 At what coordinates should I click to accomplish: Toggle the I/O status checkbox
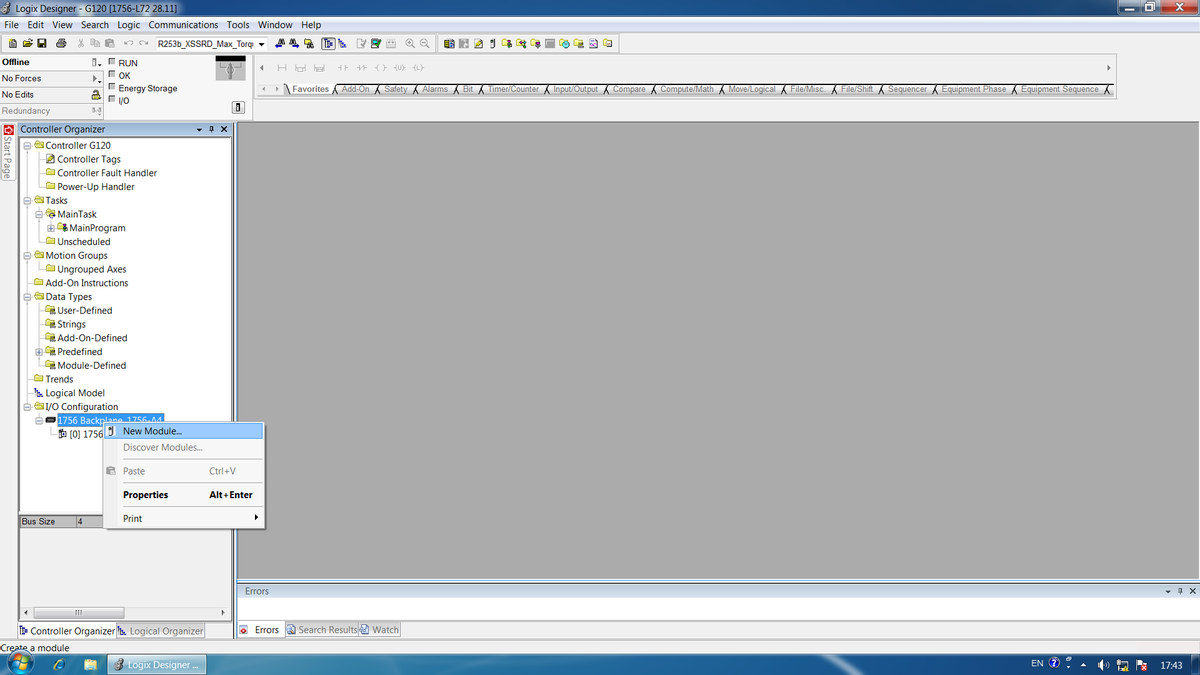112,100
